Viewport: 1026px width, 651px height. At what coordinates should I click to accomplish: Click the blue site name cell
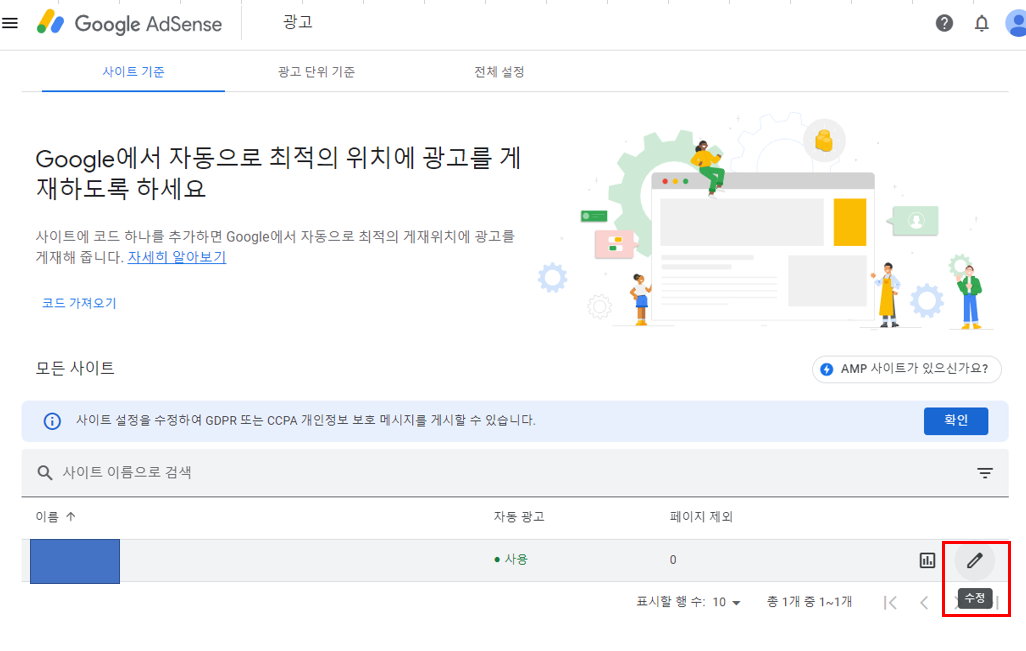point(75,561)
